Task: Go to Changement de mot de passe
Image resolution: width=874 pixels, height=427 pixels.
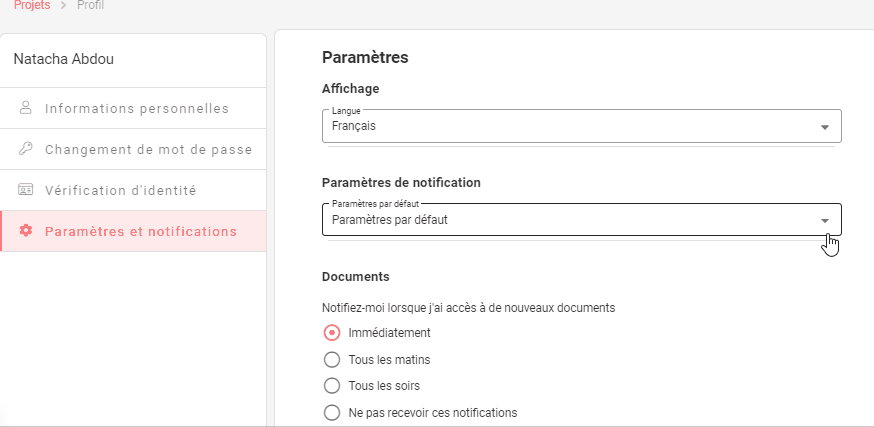Action: point(148,149)
